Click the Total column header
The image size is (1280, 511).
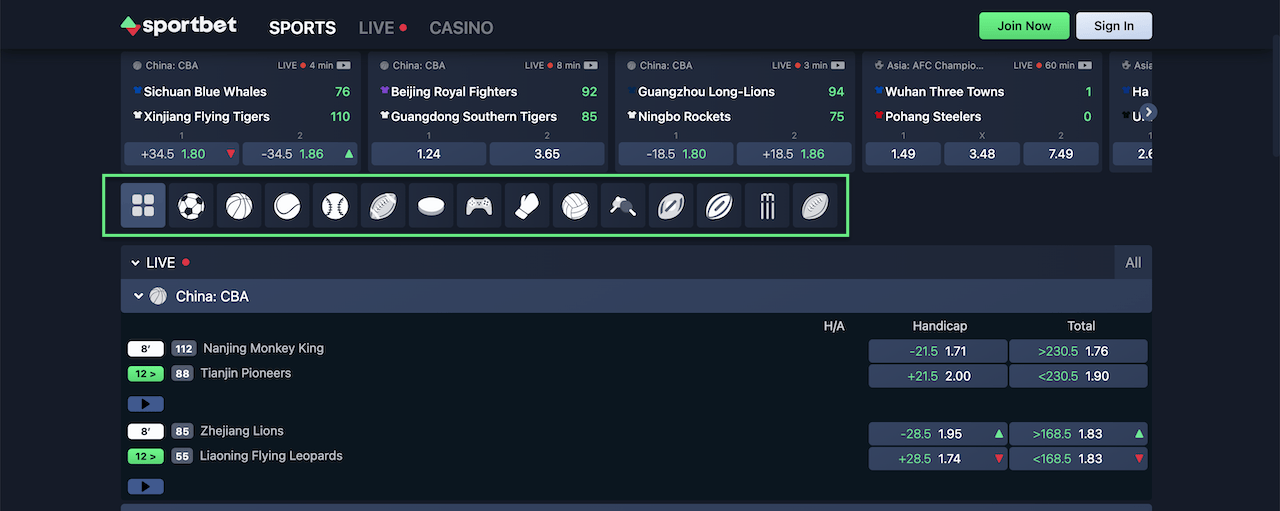pyautogui.click(x=1081, y=326)
